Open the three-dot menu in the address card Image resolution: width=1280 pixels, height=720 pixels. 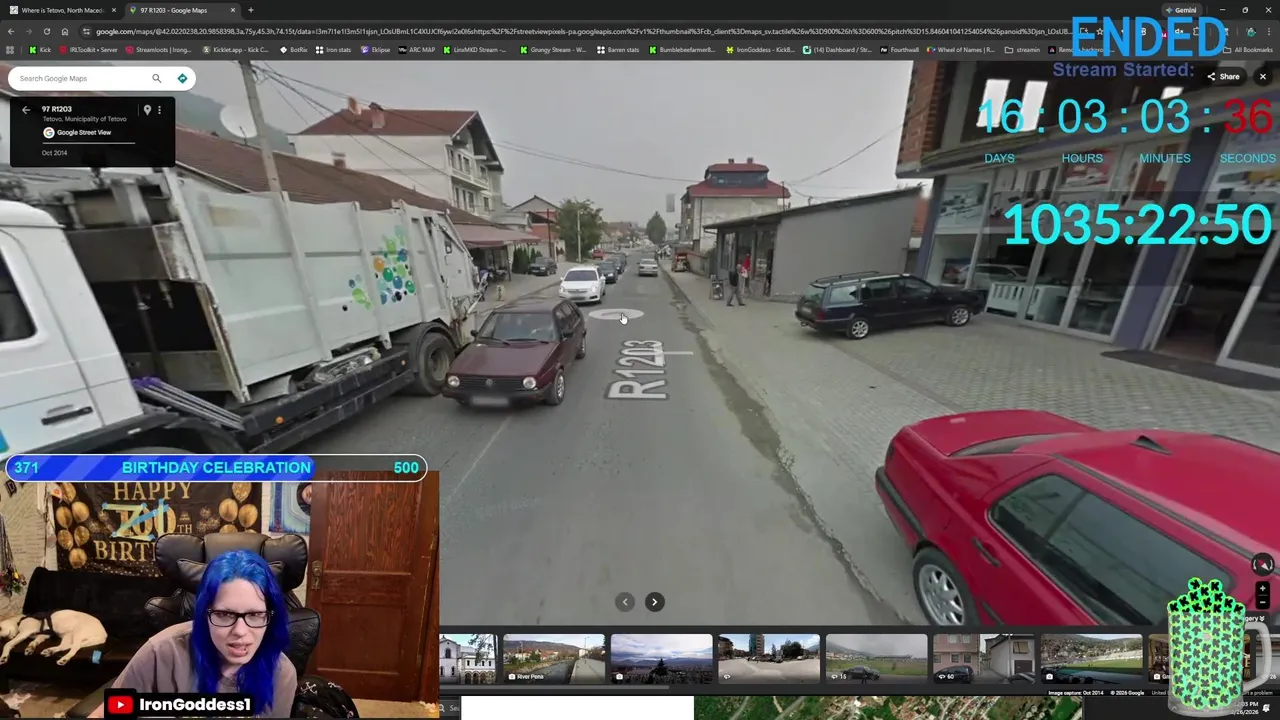(x=159, y=110)
